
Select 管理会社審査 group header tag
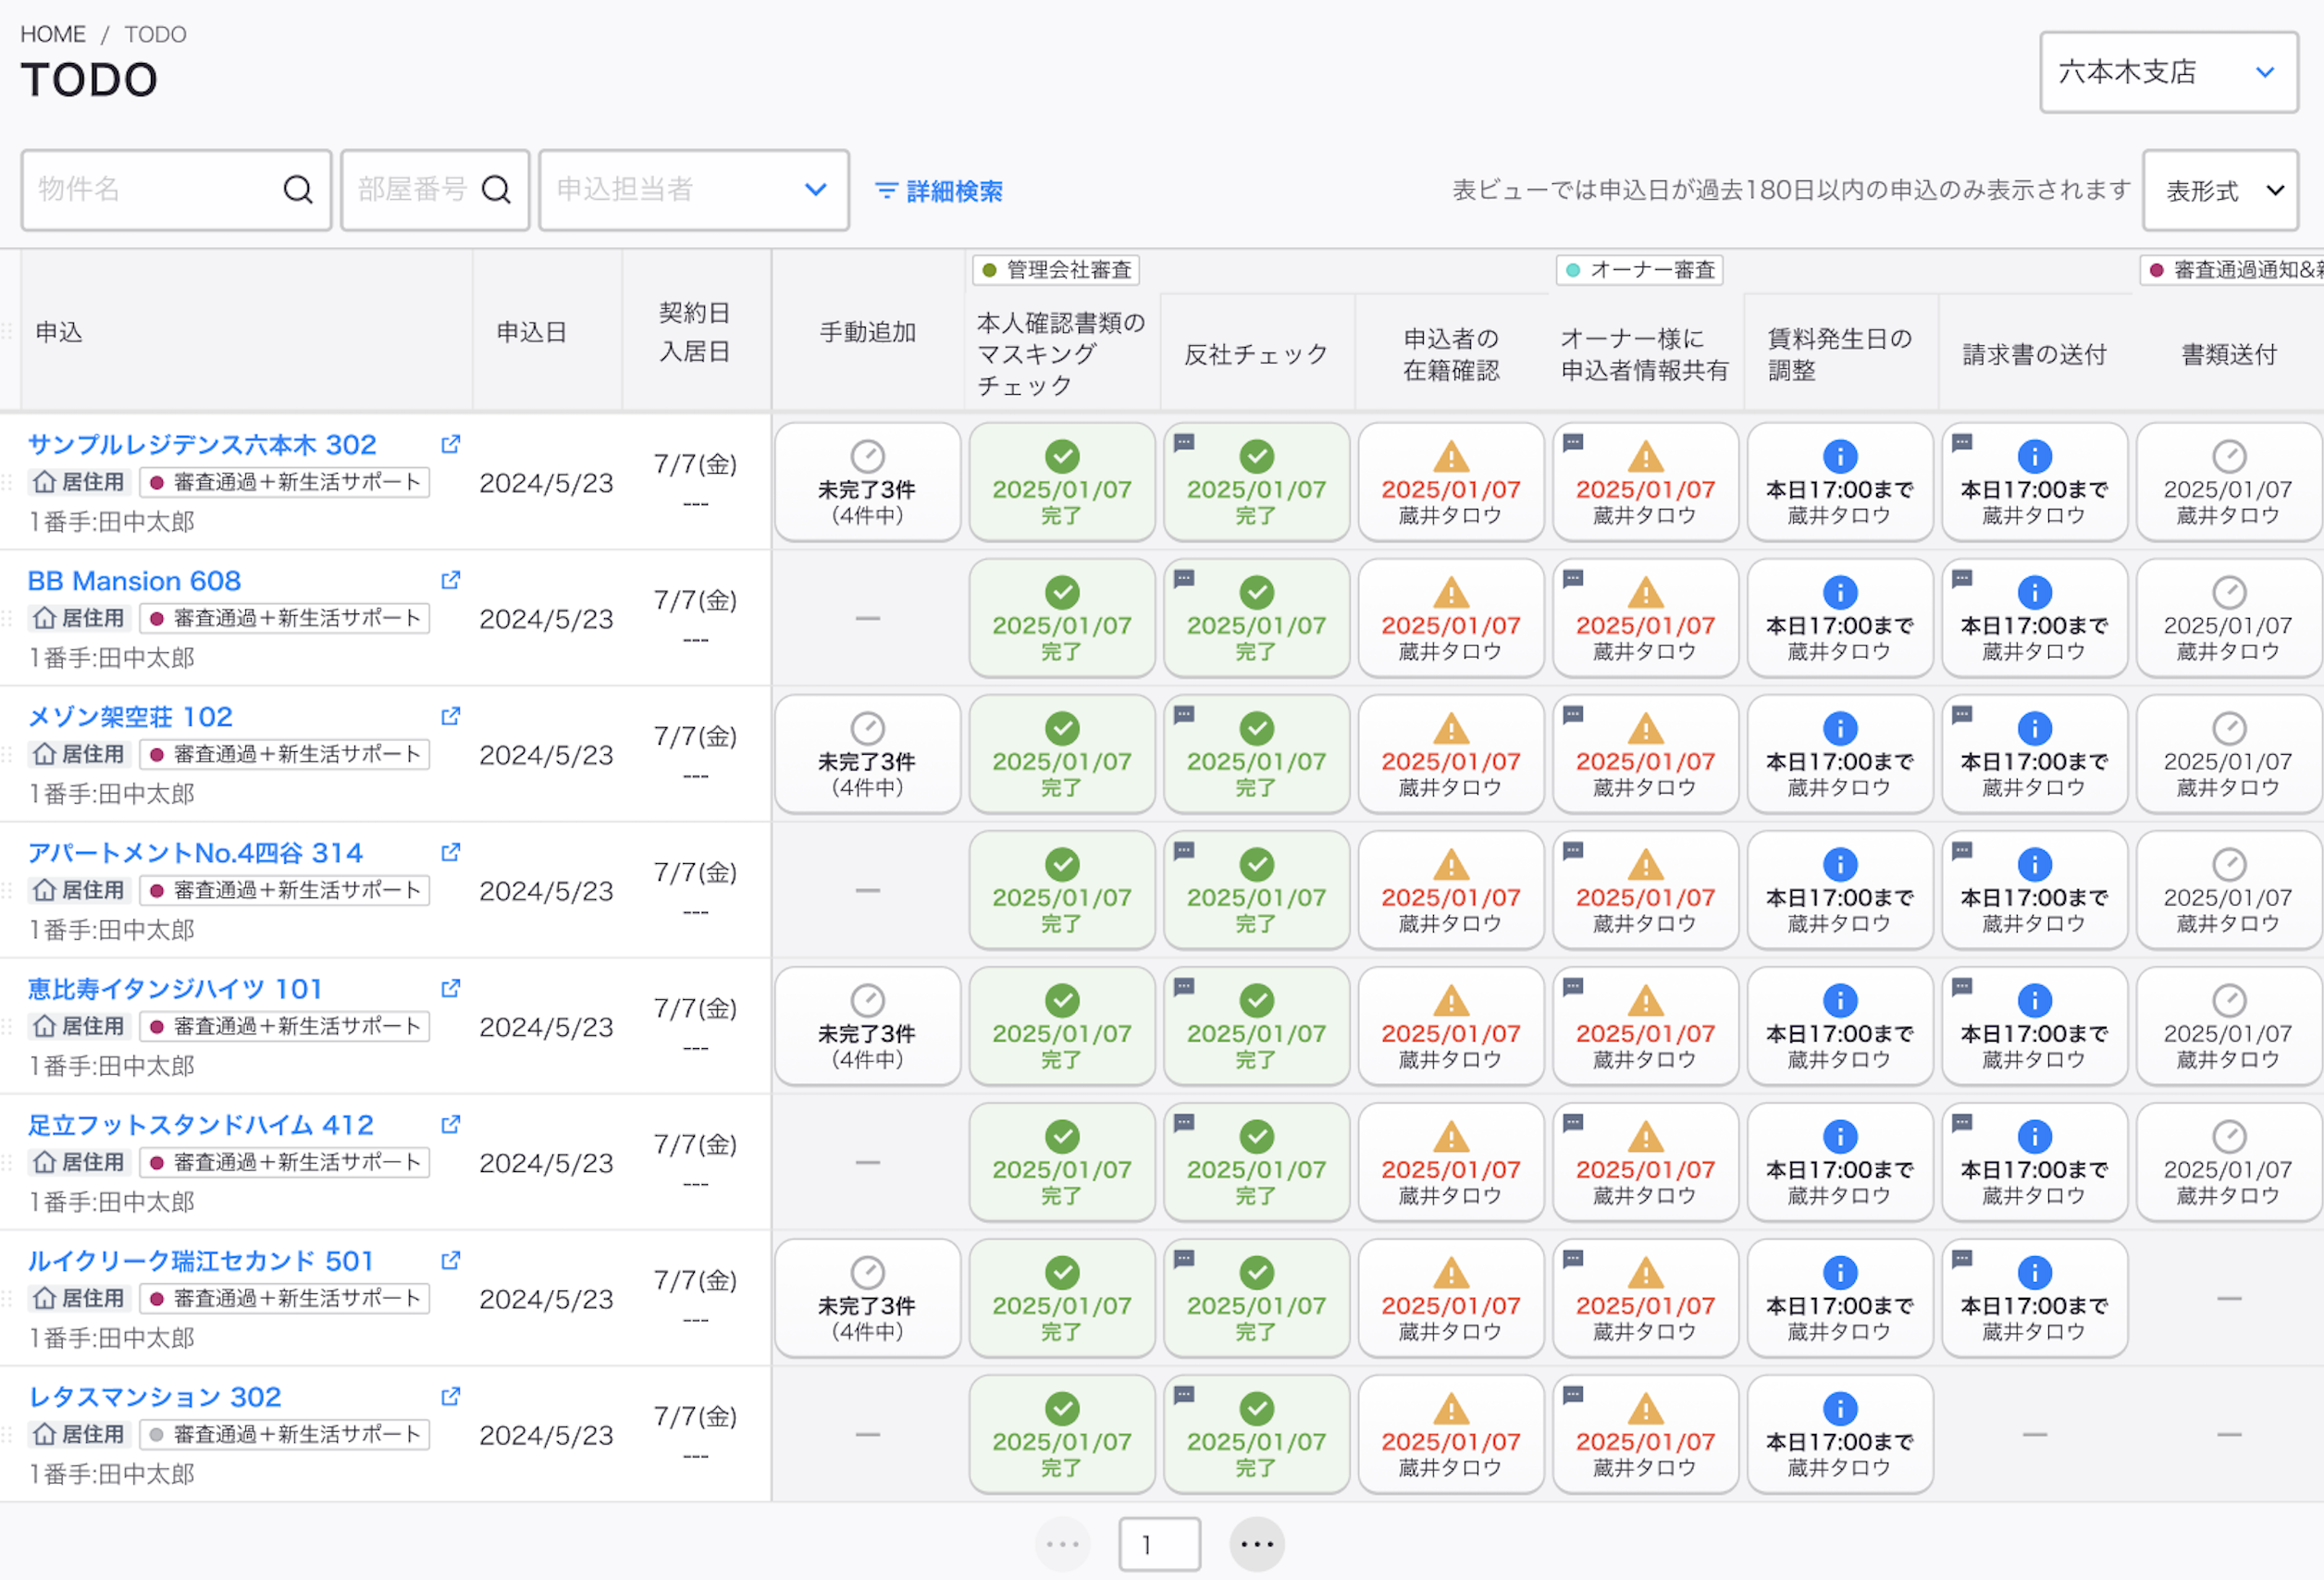(x=1056, y=269)
